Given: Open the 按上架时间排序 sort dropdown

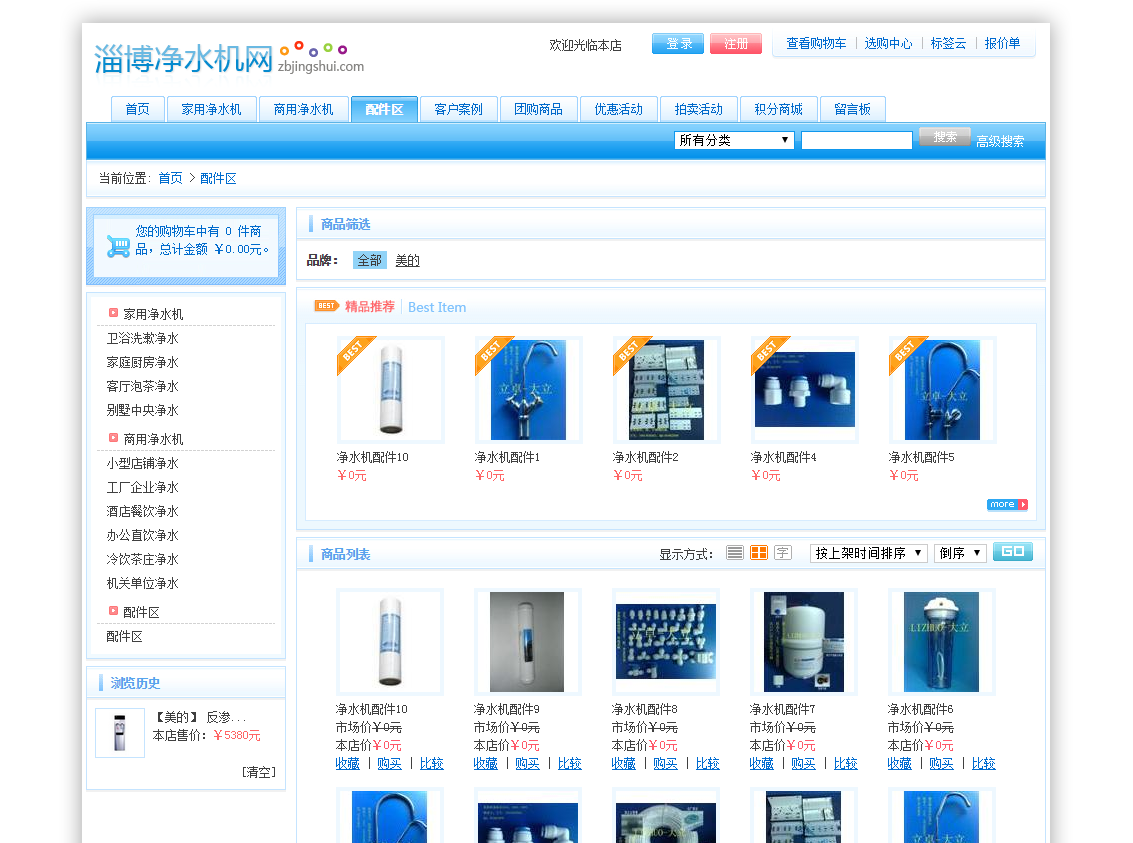Looking at the screenshot, I should [x=869, y=553].
